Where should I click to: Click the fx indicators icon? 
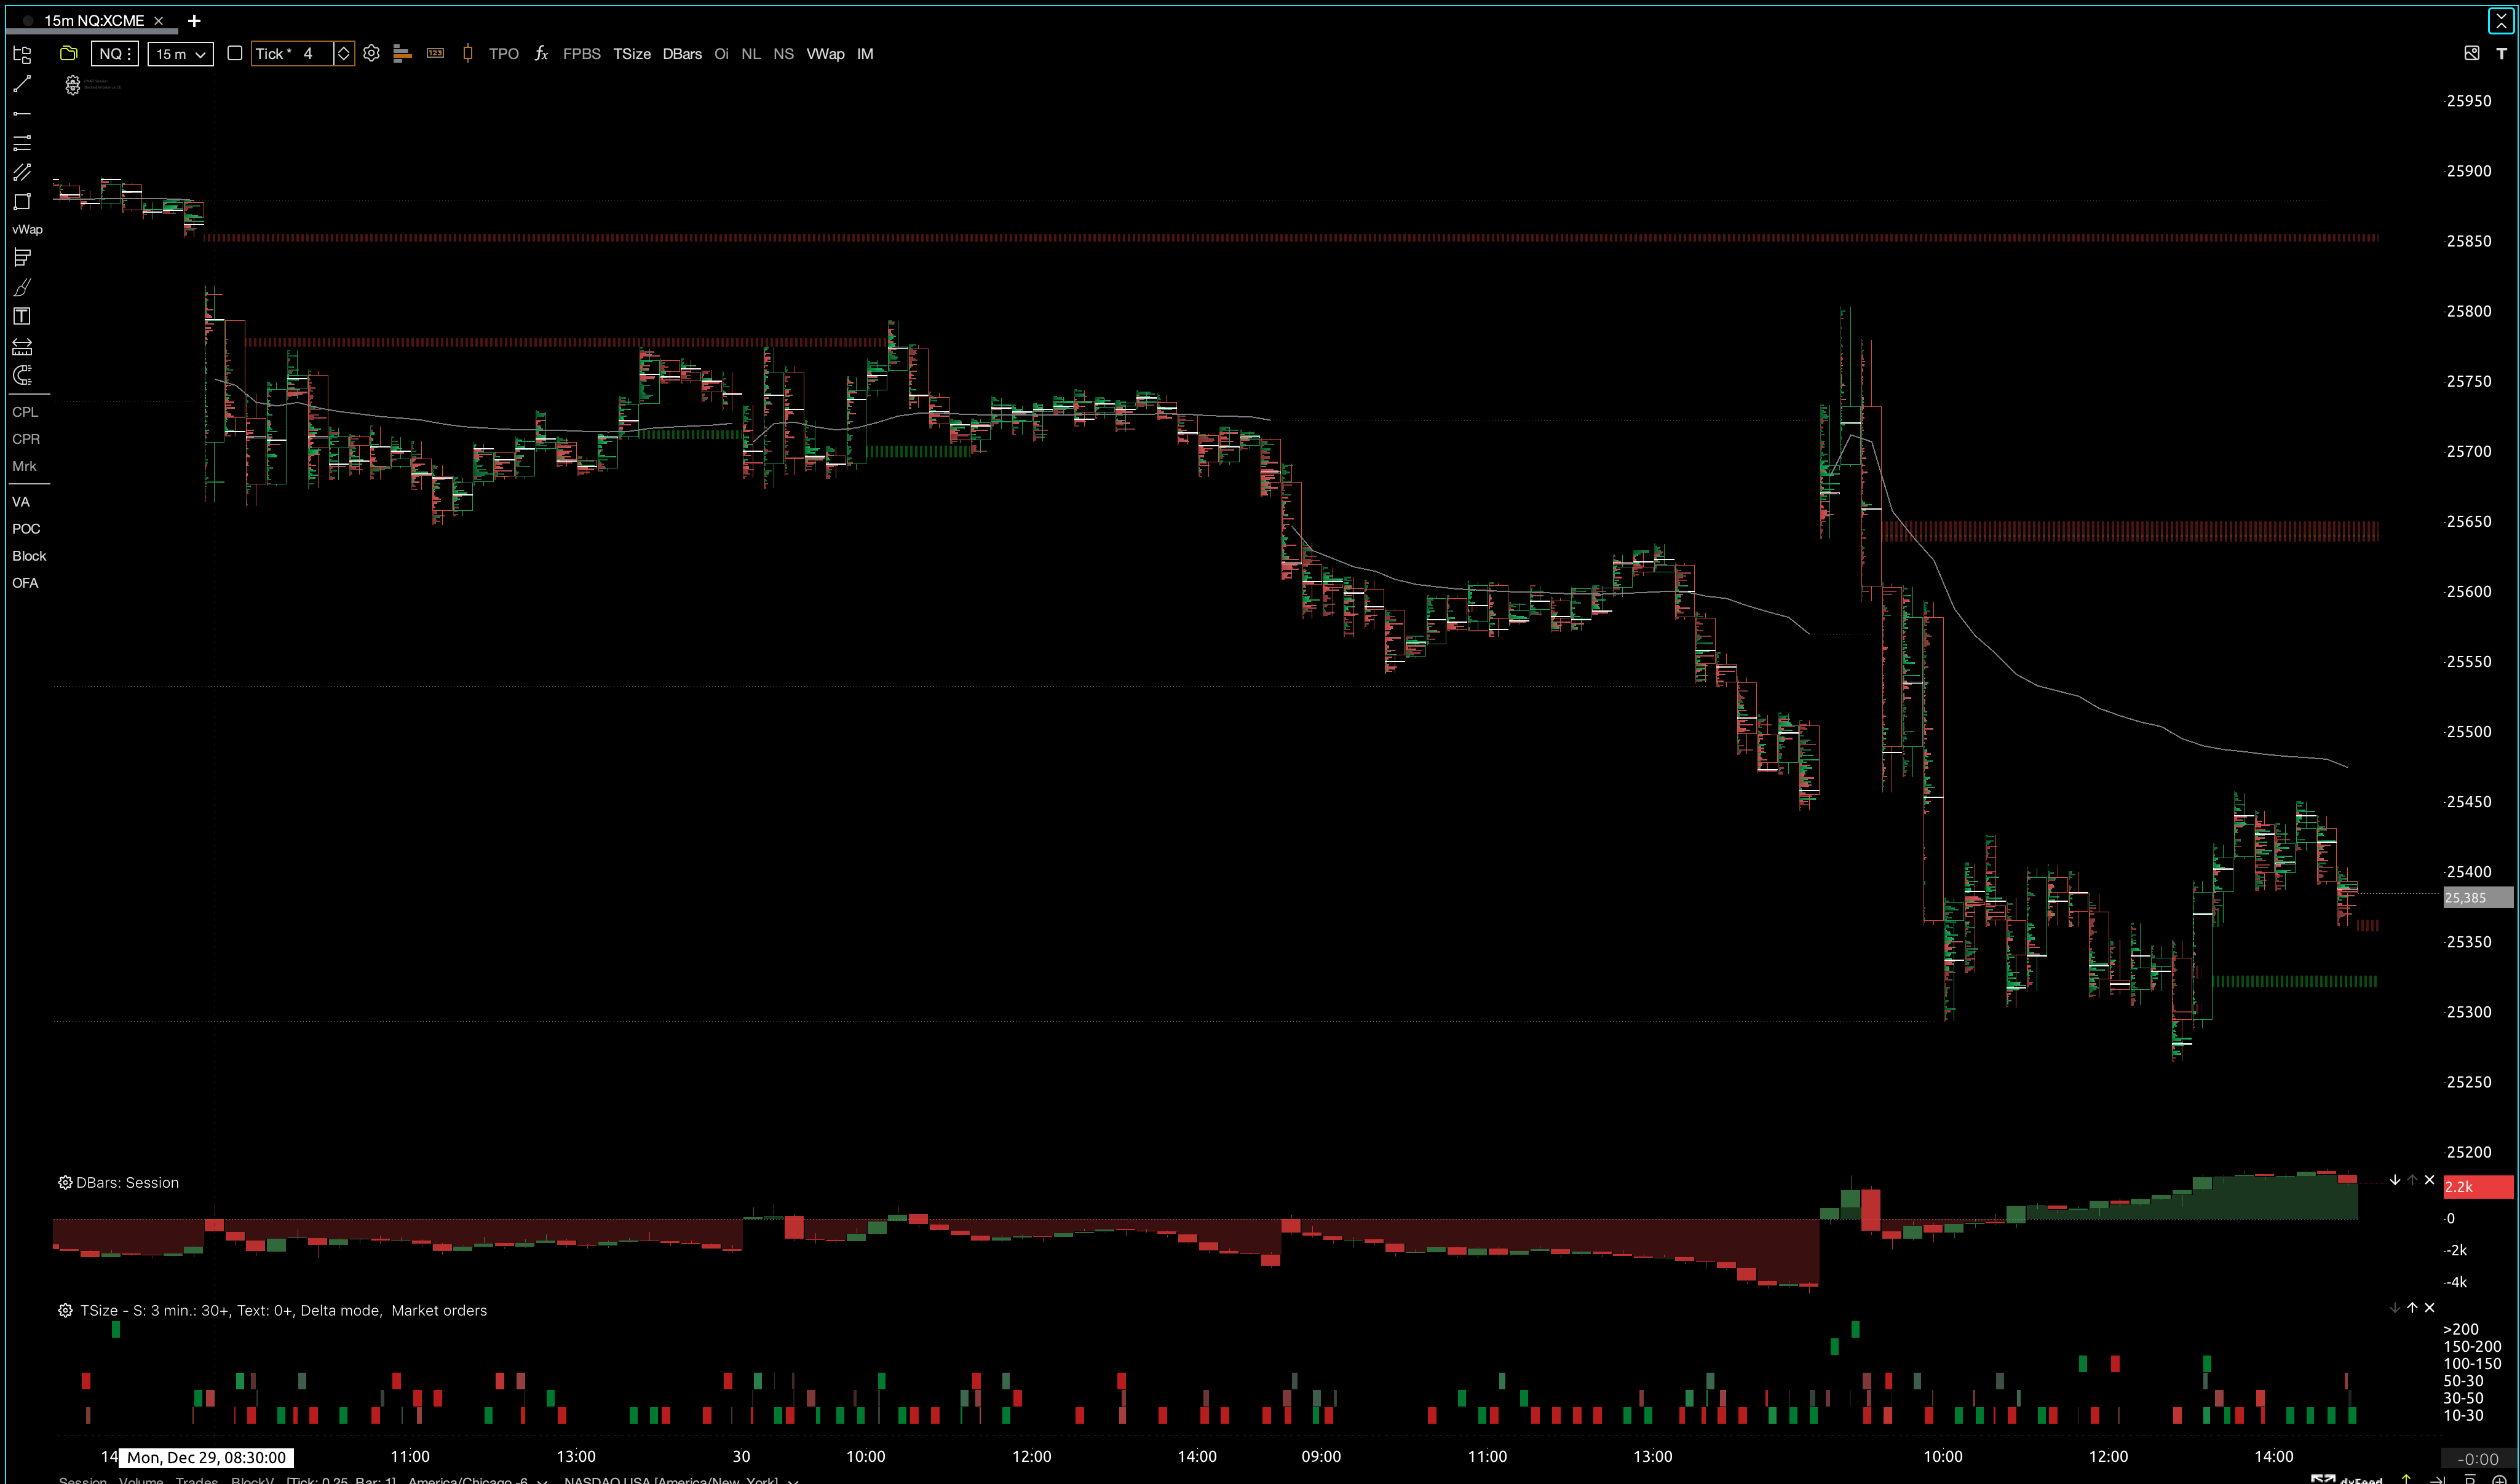(541, 54)
